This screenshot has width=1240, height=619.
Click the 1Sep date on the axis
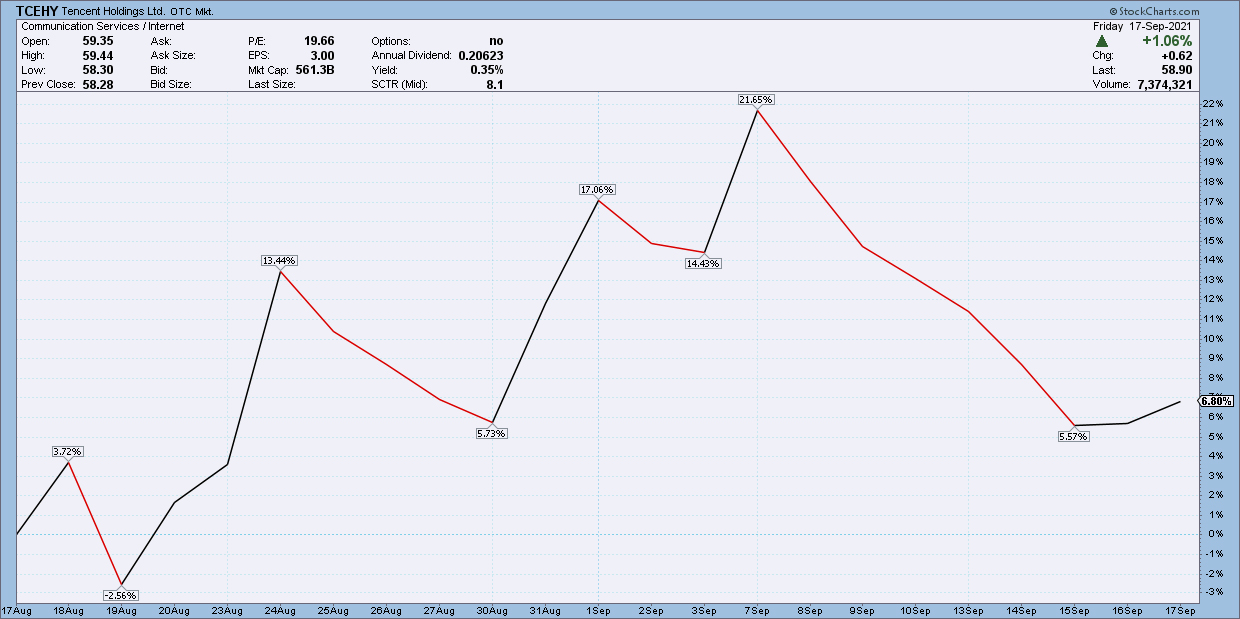(598, 609)
